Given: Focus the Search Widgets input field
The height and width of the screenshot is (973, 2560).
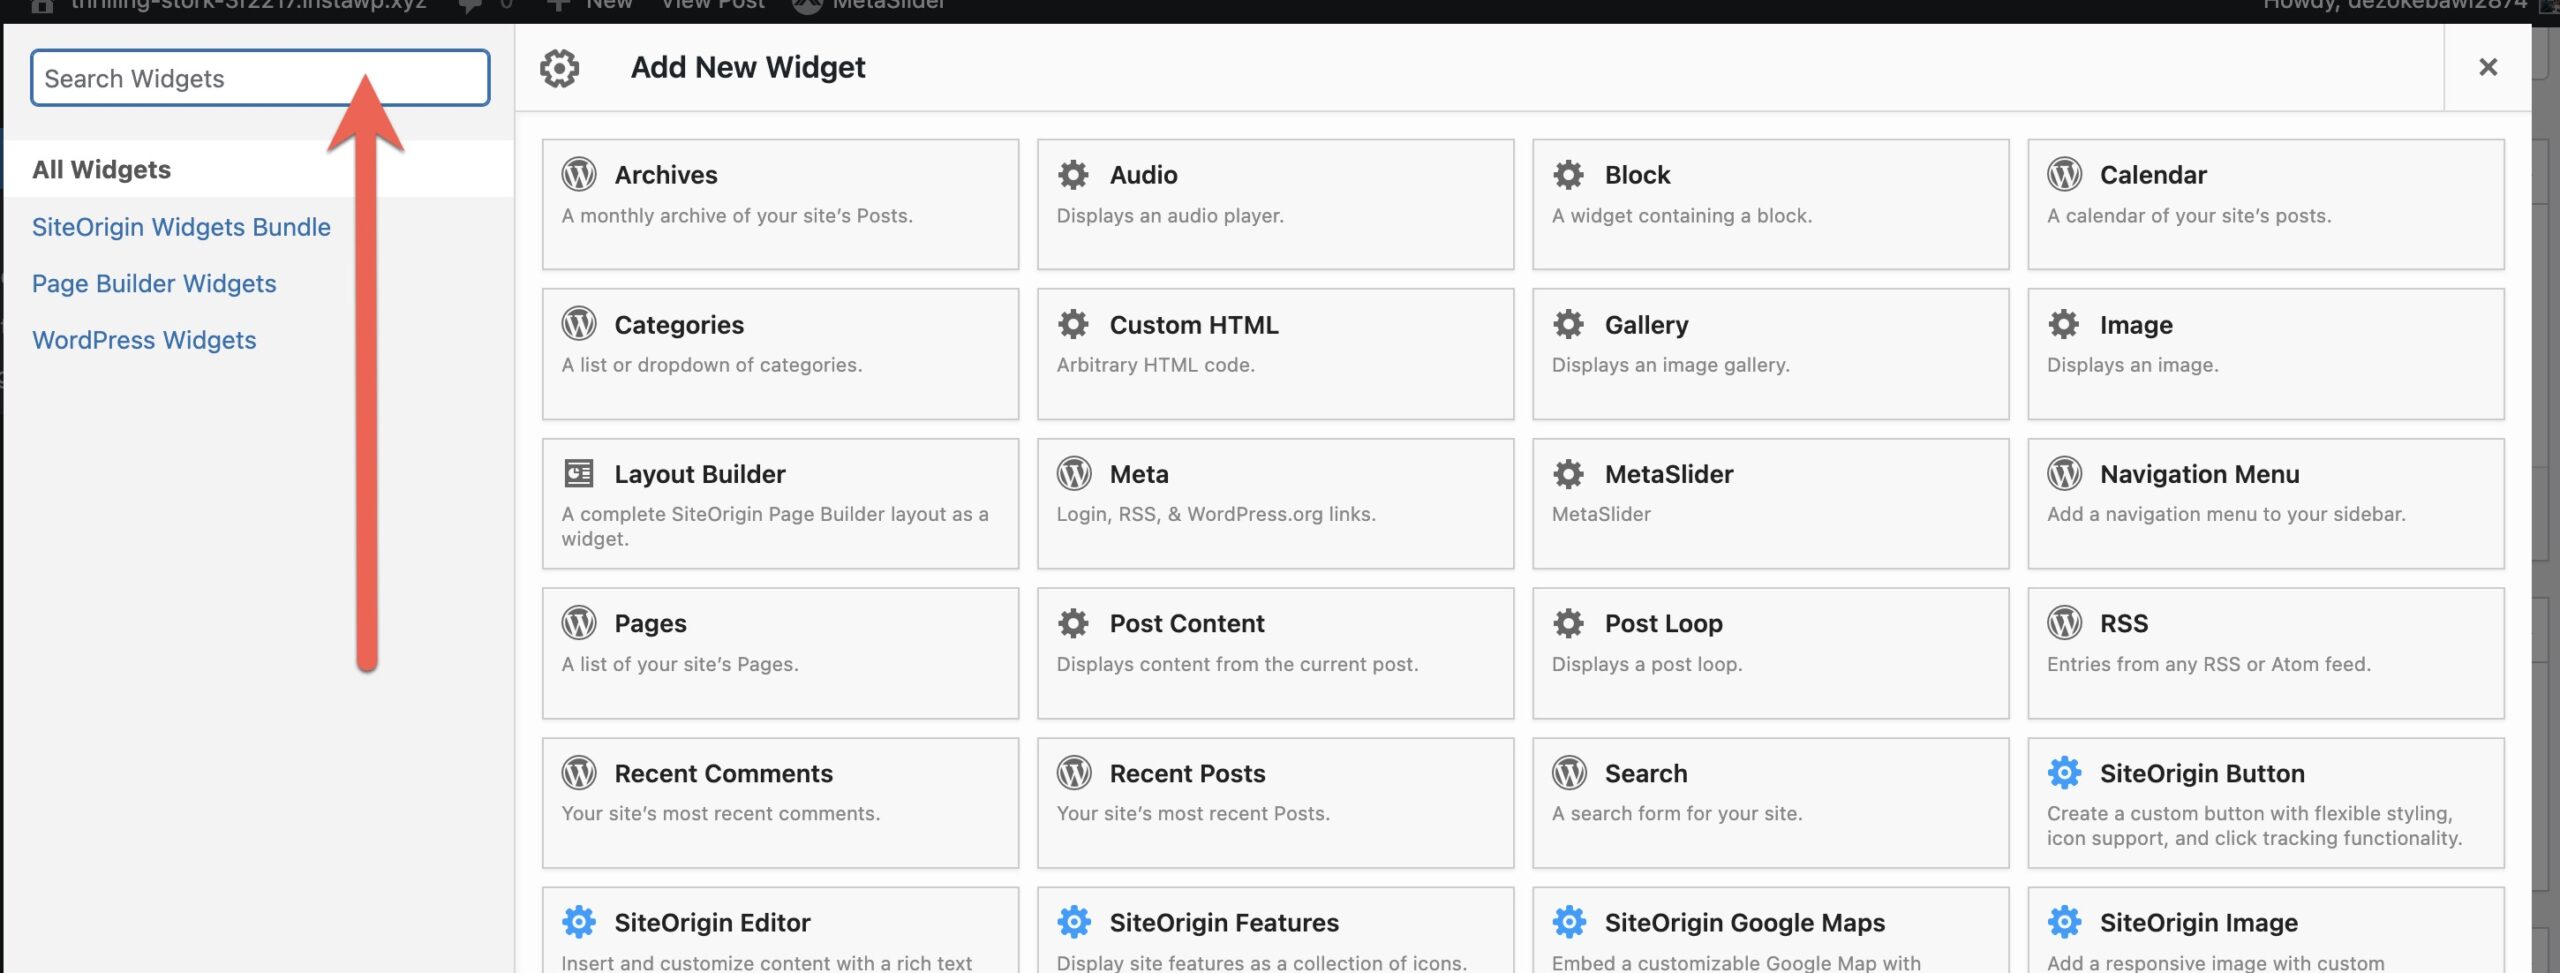Looking at the screenshot, I should click(x=190, y=78).
